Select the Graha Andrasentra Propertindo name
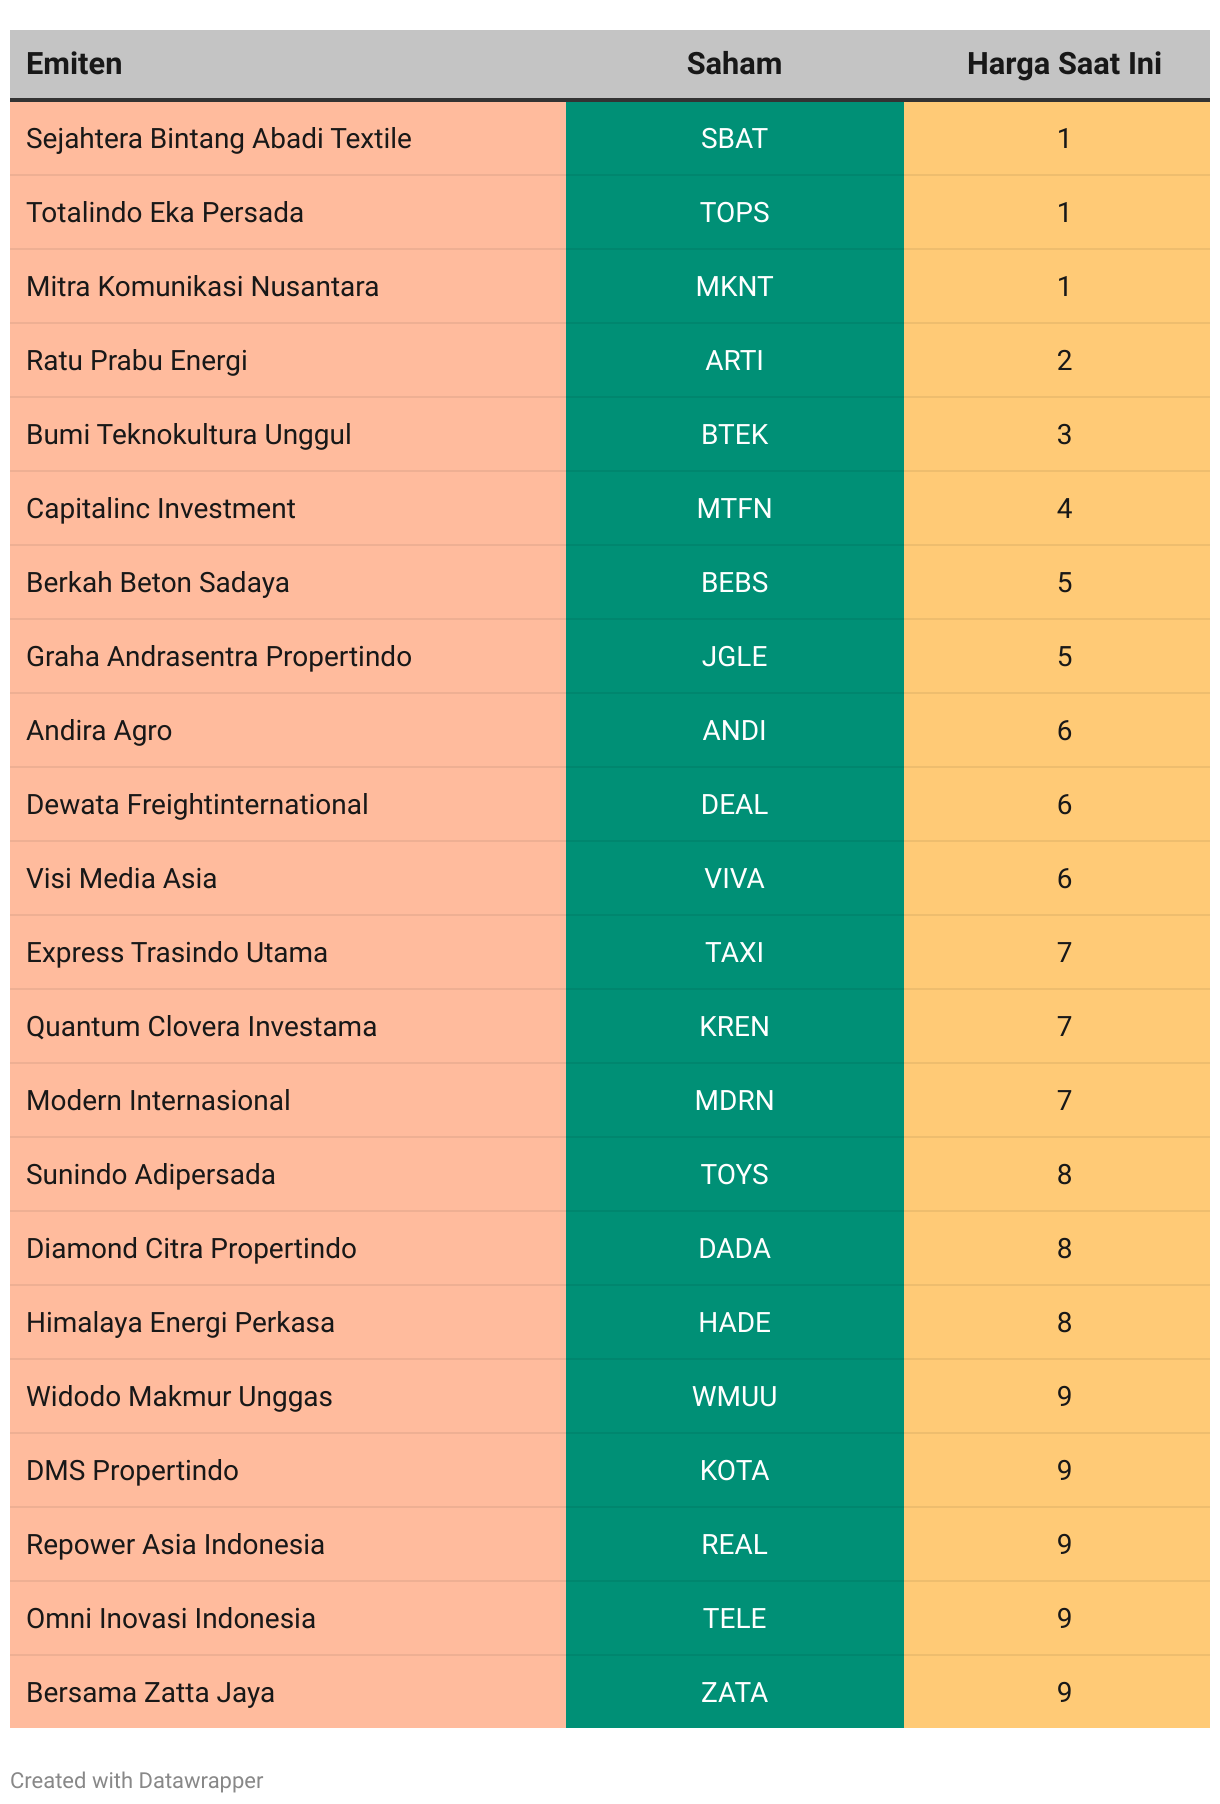The height and width of the screenshot is (1804, 1220). 219,657
